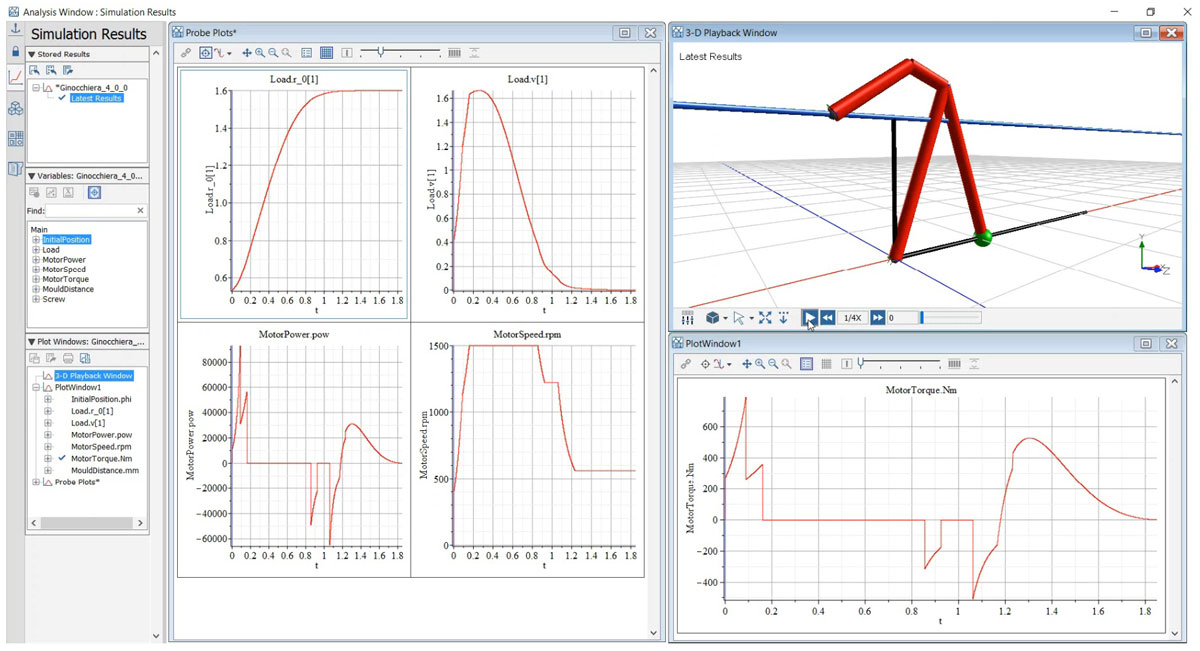Select the Screw variable
This screenshot has width=1200, height=651.
pyautogui.click(x=53, y=299)
